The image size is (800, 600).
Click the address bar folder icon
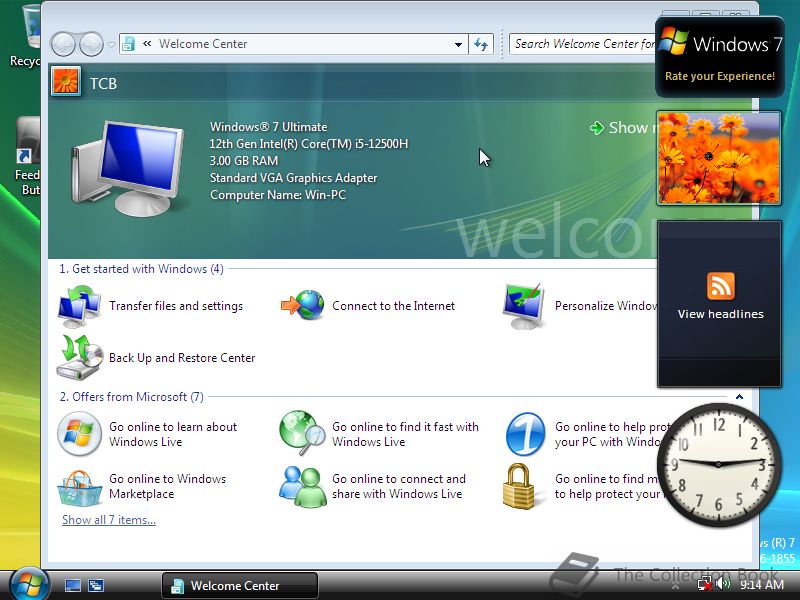[129, 44]
